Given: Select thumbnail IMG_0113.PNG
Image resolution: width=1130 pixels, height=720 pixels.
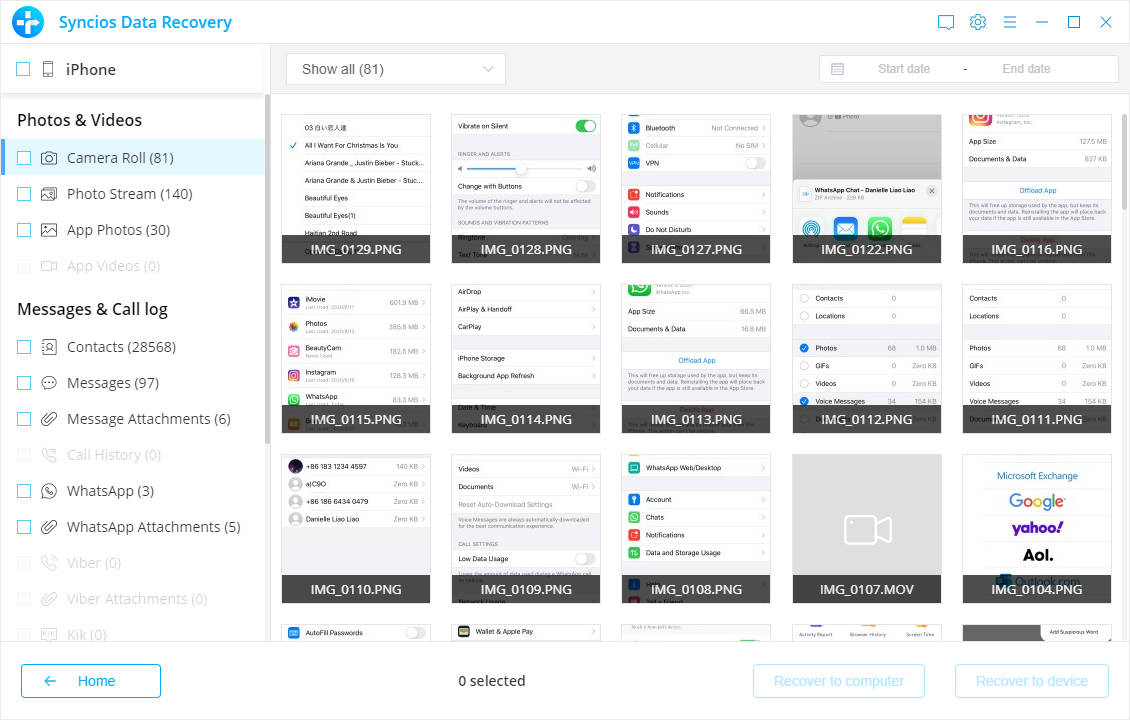Looking at the screenshot, I should (696, 359).
